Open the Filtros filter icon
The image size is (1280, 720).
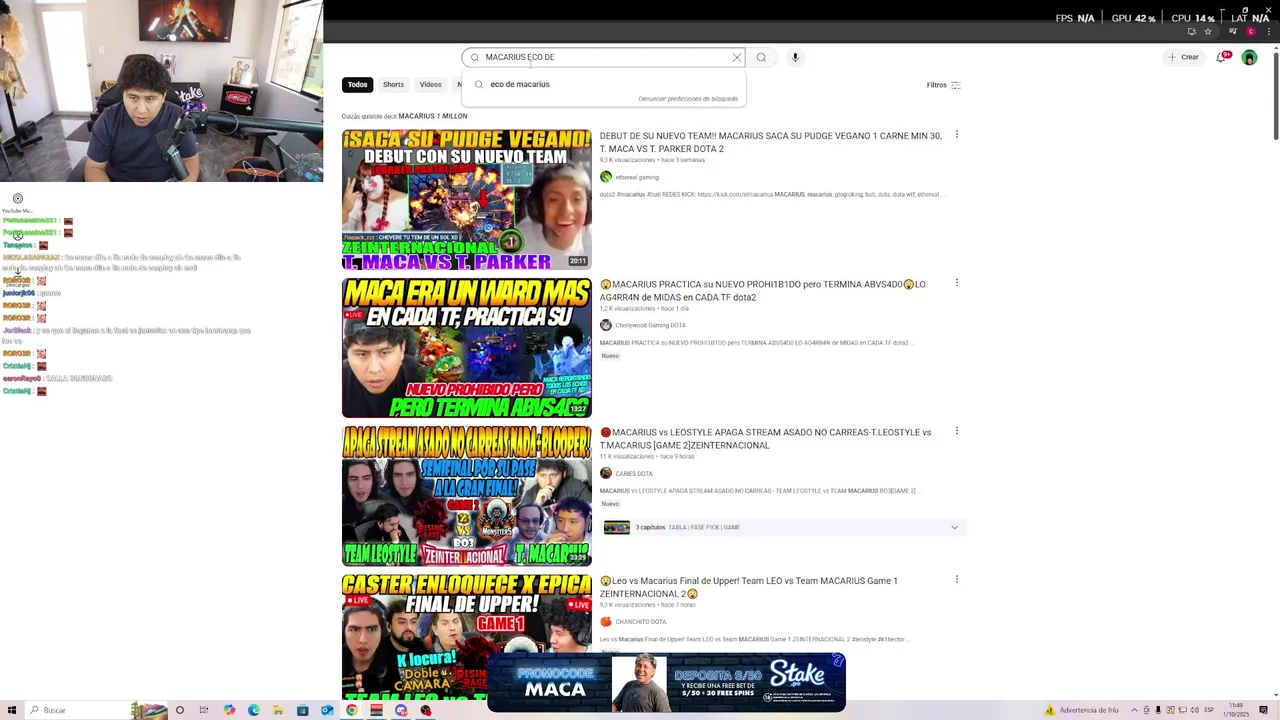[956, 85]
